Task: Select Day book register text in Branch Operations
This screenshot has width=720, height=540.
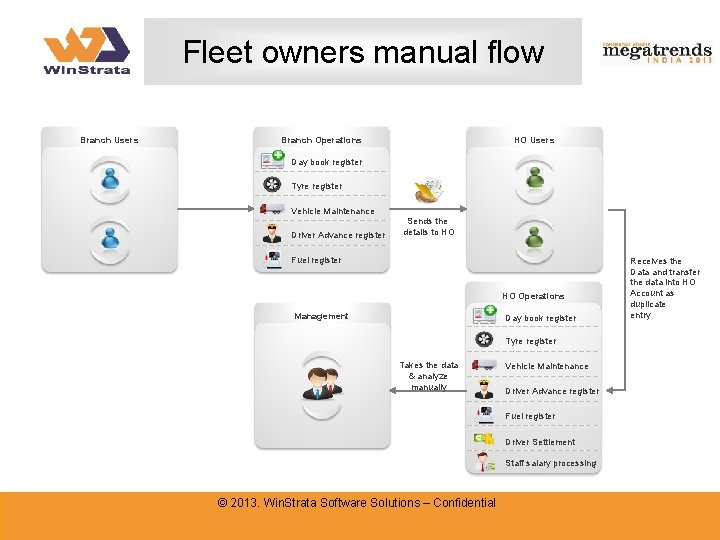Action: [x=327, y=162]
